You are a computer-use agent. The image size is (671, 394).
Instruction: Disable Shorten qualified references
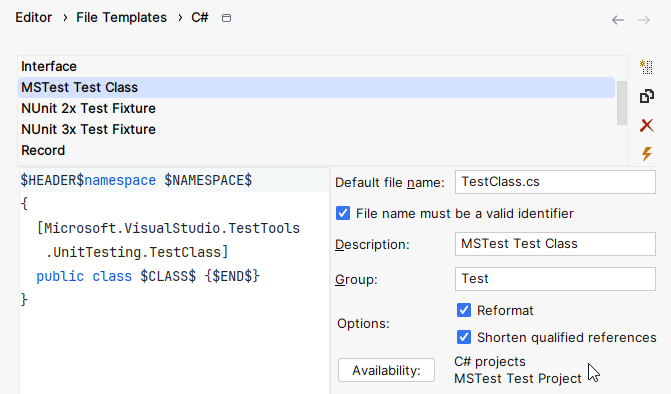(x=464, y=337)
